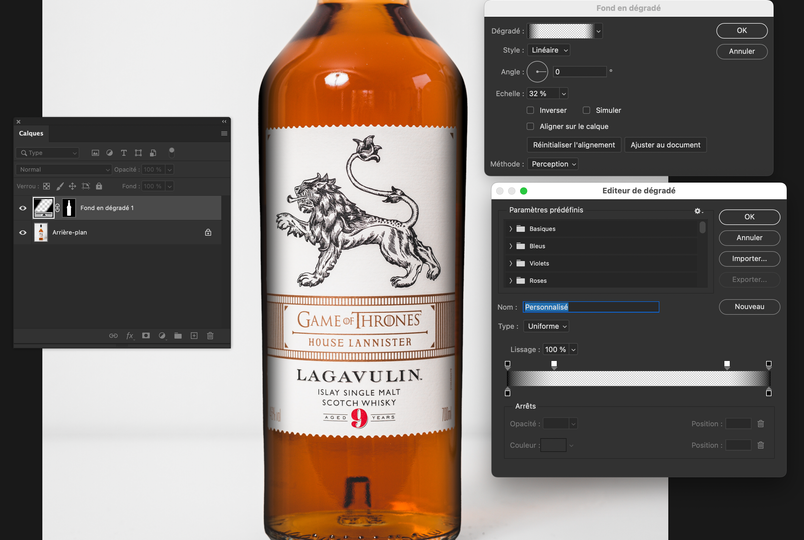Toggle the layer filtering on/off switch

point(171,152)
